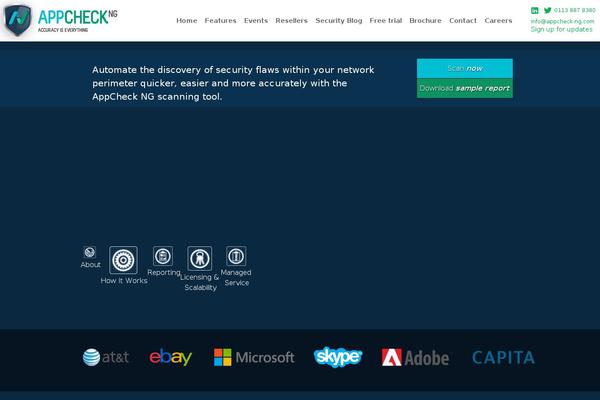Click the About label
The image size is (600, 400).
91,264
